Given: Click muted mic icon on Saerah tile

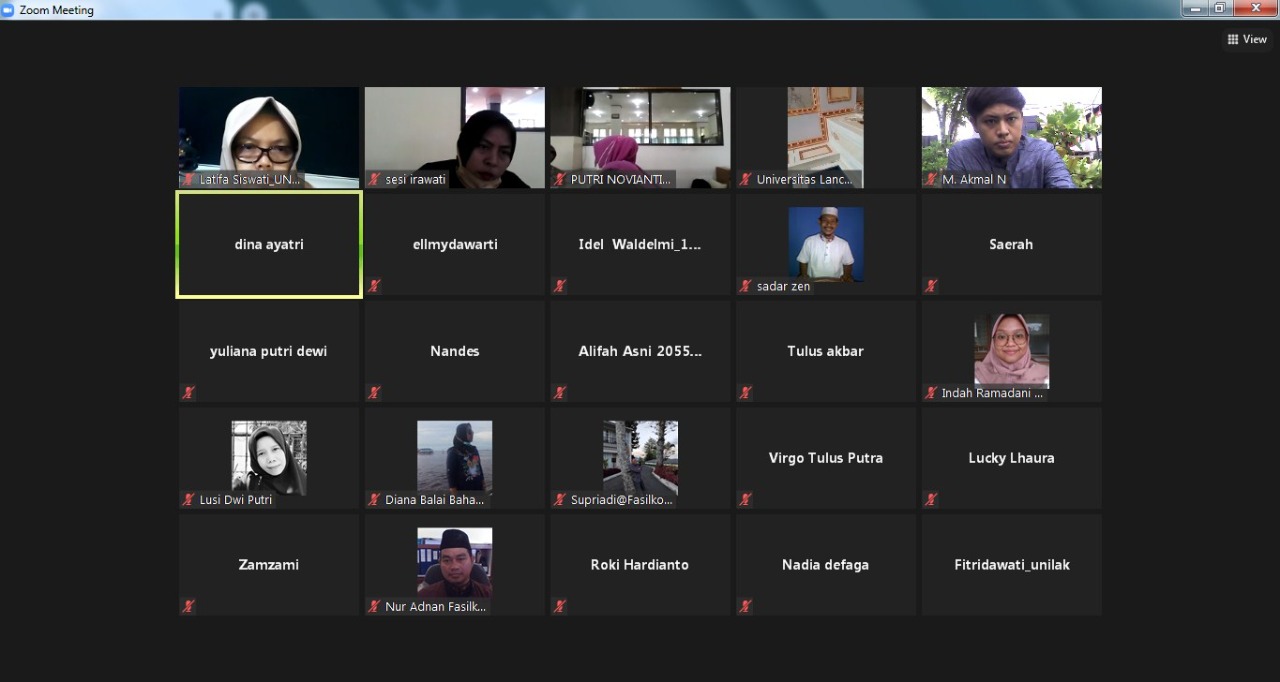Looking at the screenshot, I should pyautogui.click(x=931, y=286).
